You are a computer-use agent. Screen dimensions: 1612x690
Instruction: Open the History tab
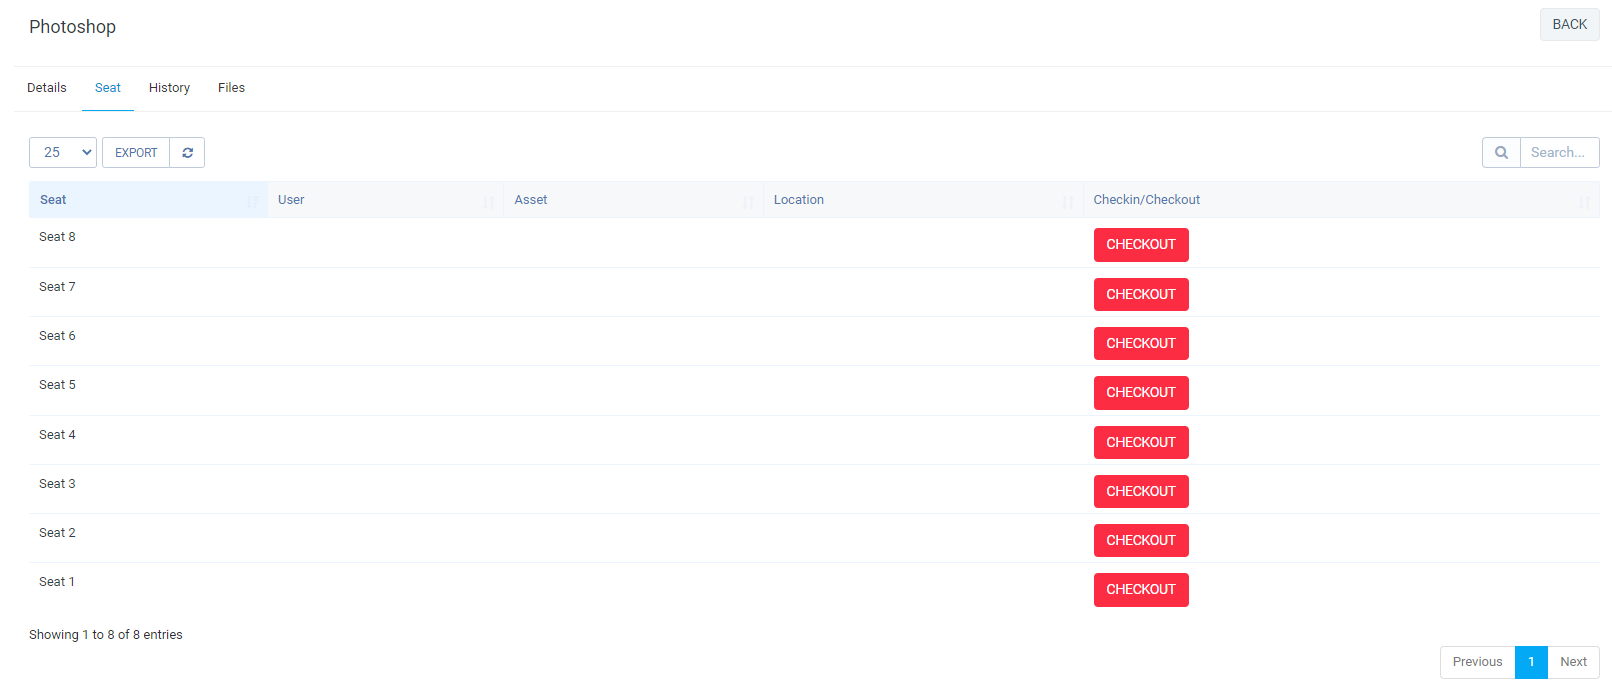[169, 88]
